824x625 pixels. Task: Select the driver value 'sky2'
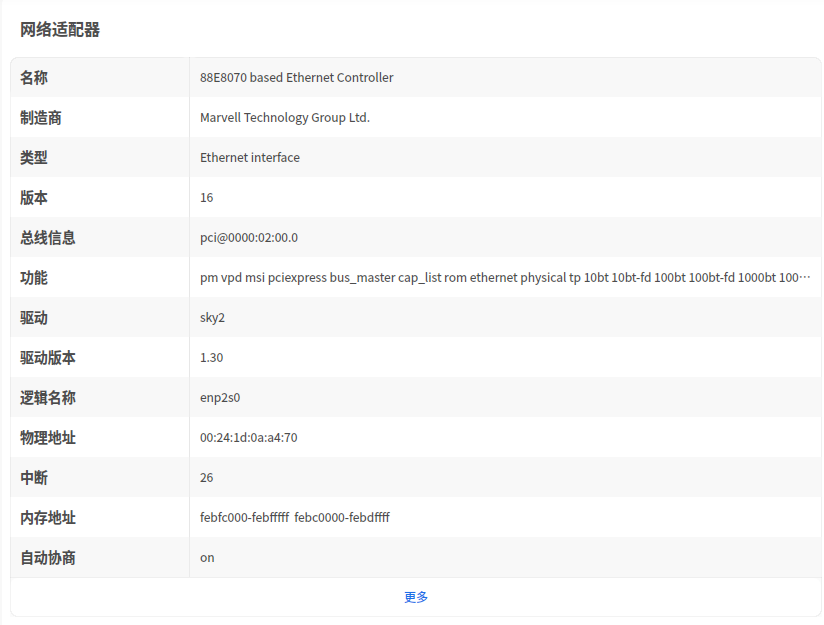point(212,318)
